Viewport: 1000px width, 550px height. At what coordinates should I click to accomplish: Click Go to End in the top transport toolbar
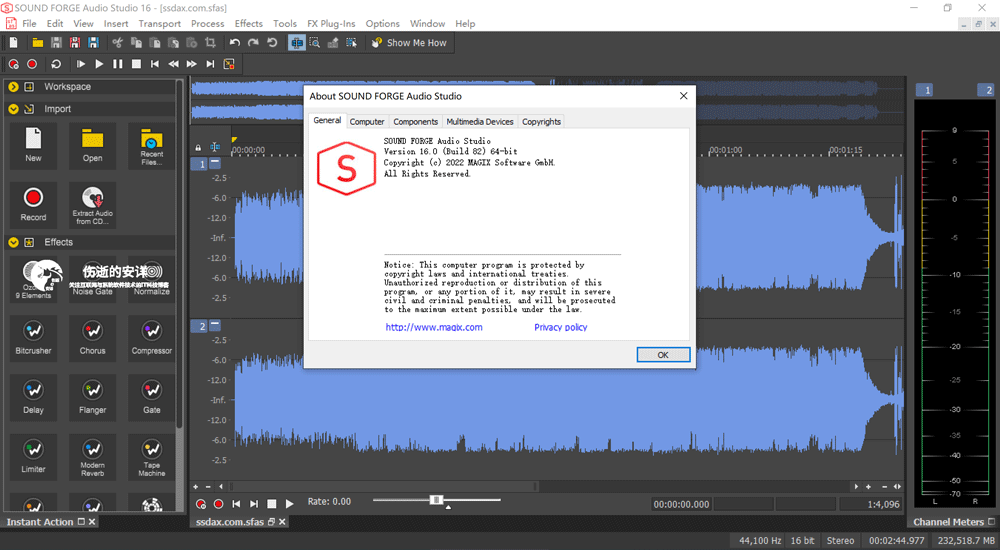[x=210, y=64]
